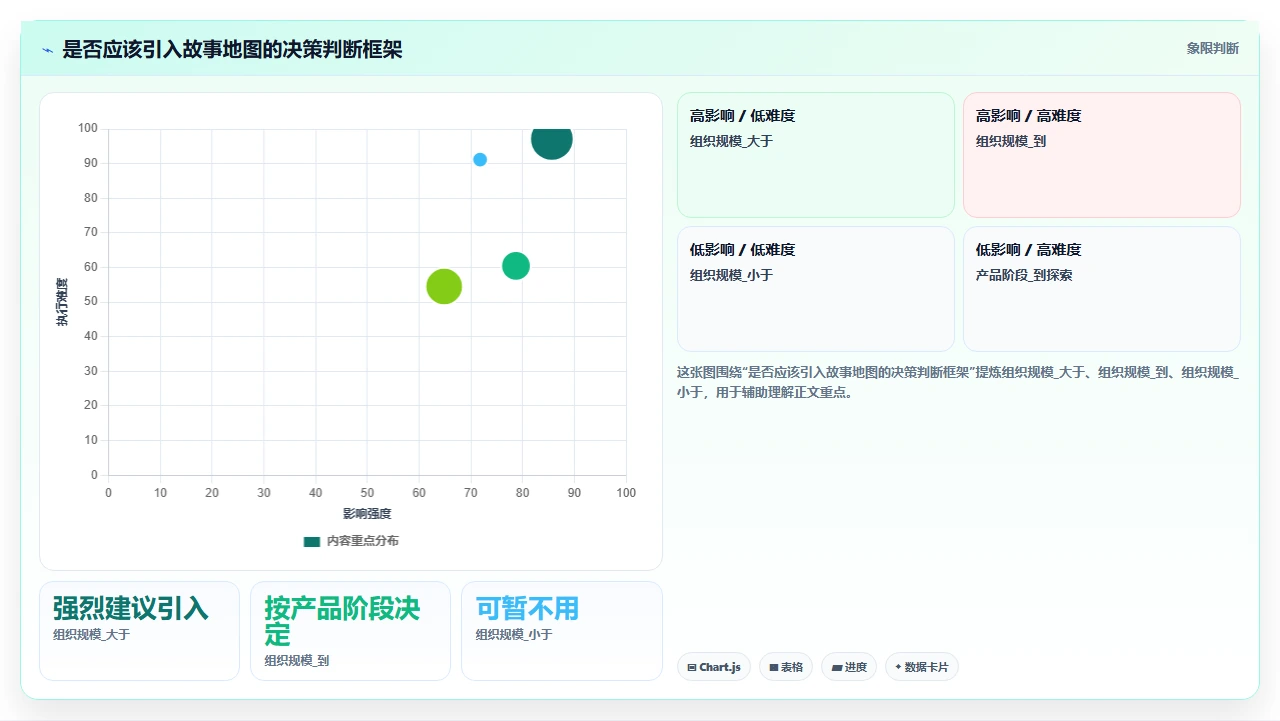Click 组织规模_到 in 高影响 / 高难度 card
This screenshot has width=1280, height=721.
(1011, 141)
